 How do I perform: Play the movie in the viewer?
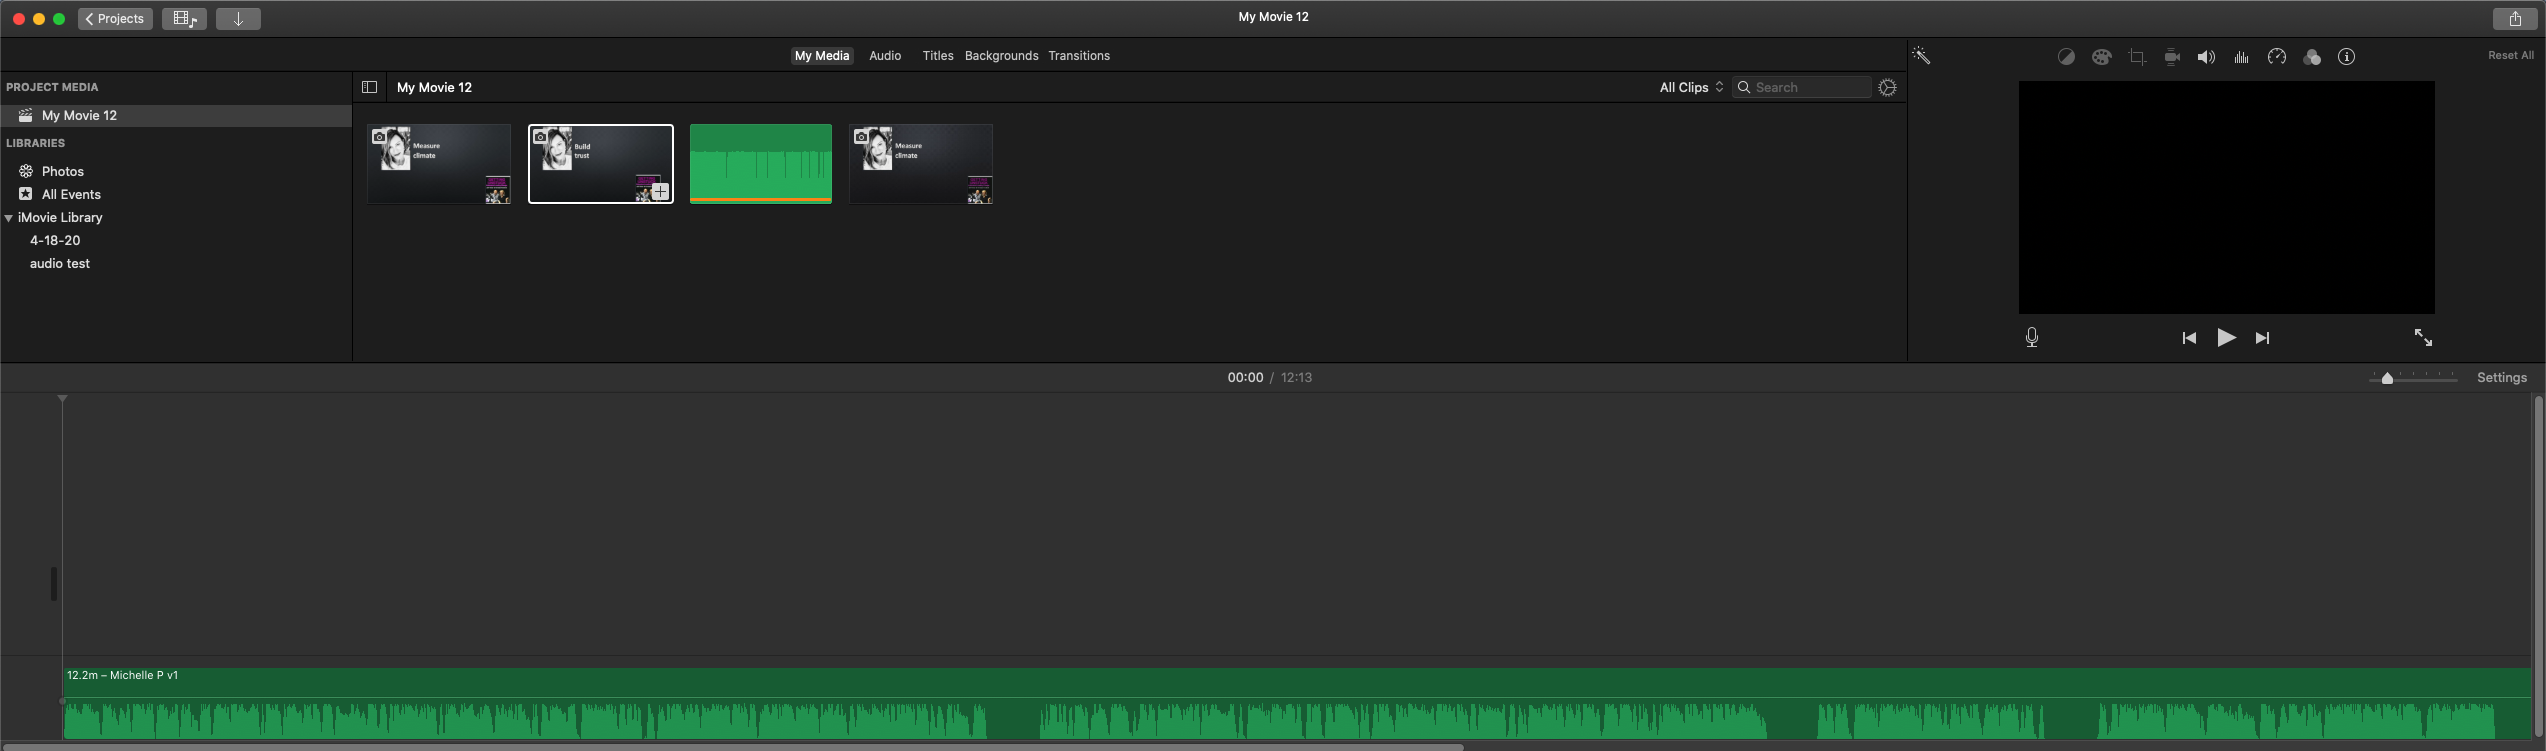tap(2226, 338)
